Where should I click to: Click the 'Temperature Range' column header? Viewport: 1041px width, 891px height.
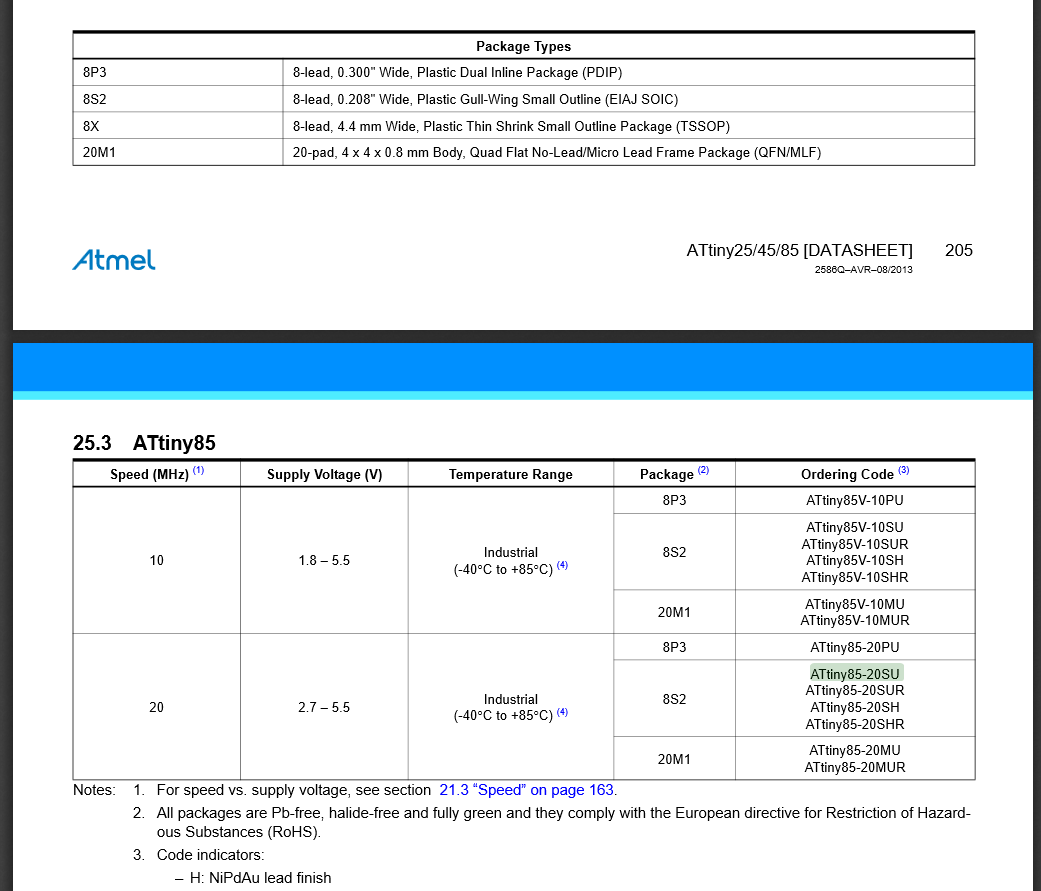tap(511, 475)
